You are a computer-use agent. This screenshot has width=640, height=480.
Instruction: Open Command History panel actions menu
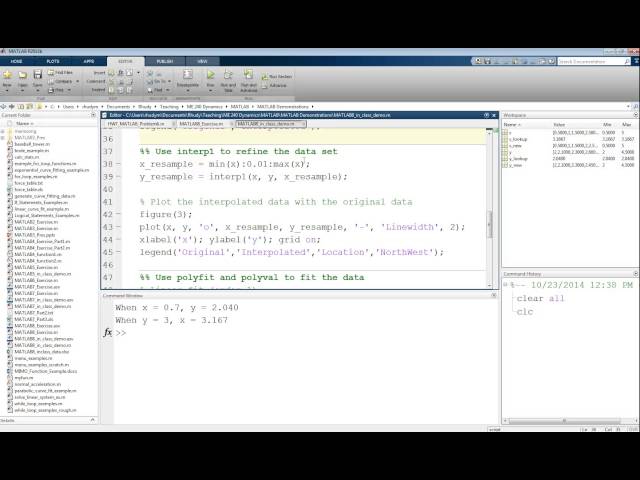click(636, 273)
